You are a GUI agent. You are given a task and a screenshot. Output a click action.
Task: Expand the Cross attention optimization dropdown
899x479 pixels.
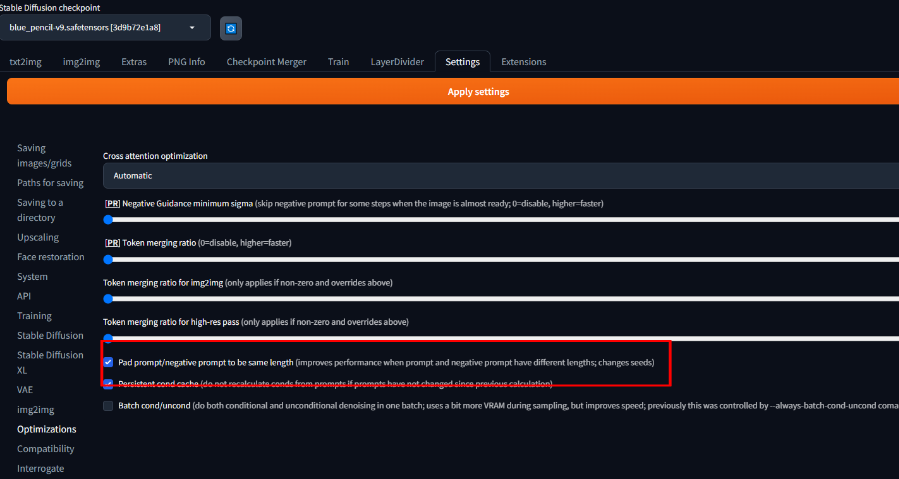point(500,175)
